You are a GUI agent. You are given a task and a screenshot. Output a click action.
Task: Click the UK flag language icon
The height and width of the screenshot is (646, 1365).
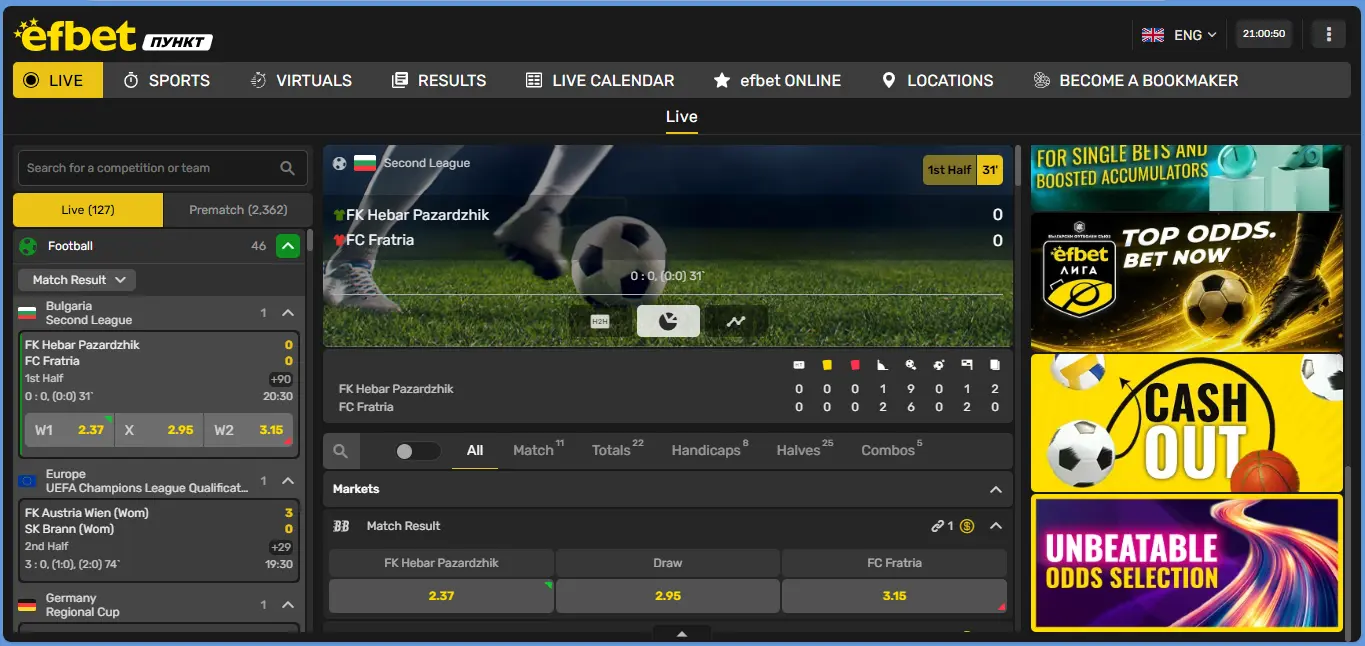[1153, 35]
